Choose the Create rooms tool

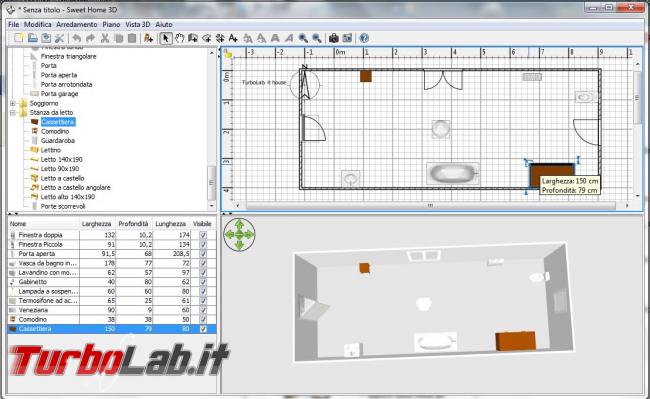coord(206,38)
